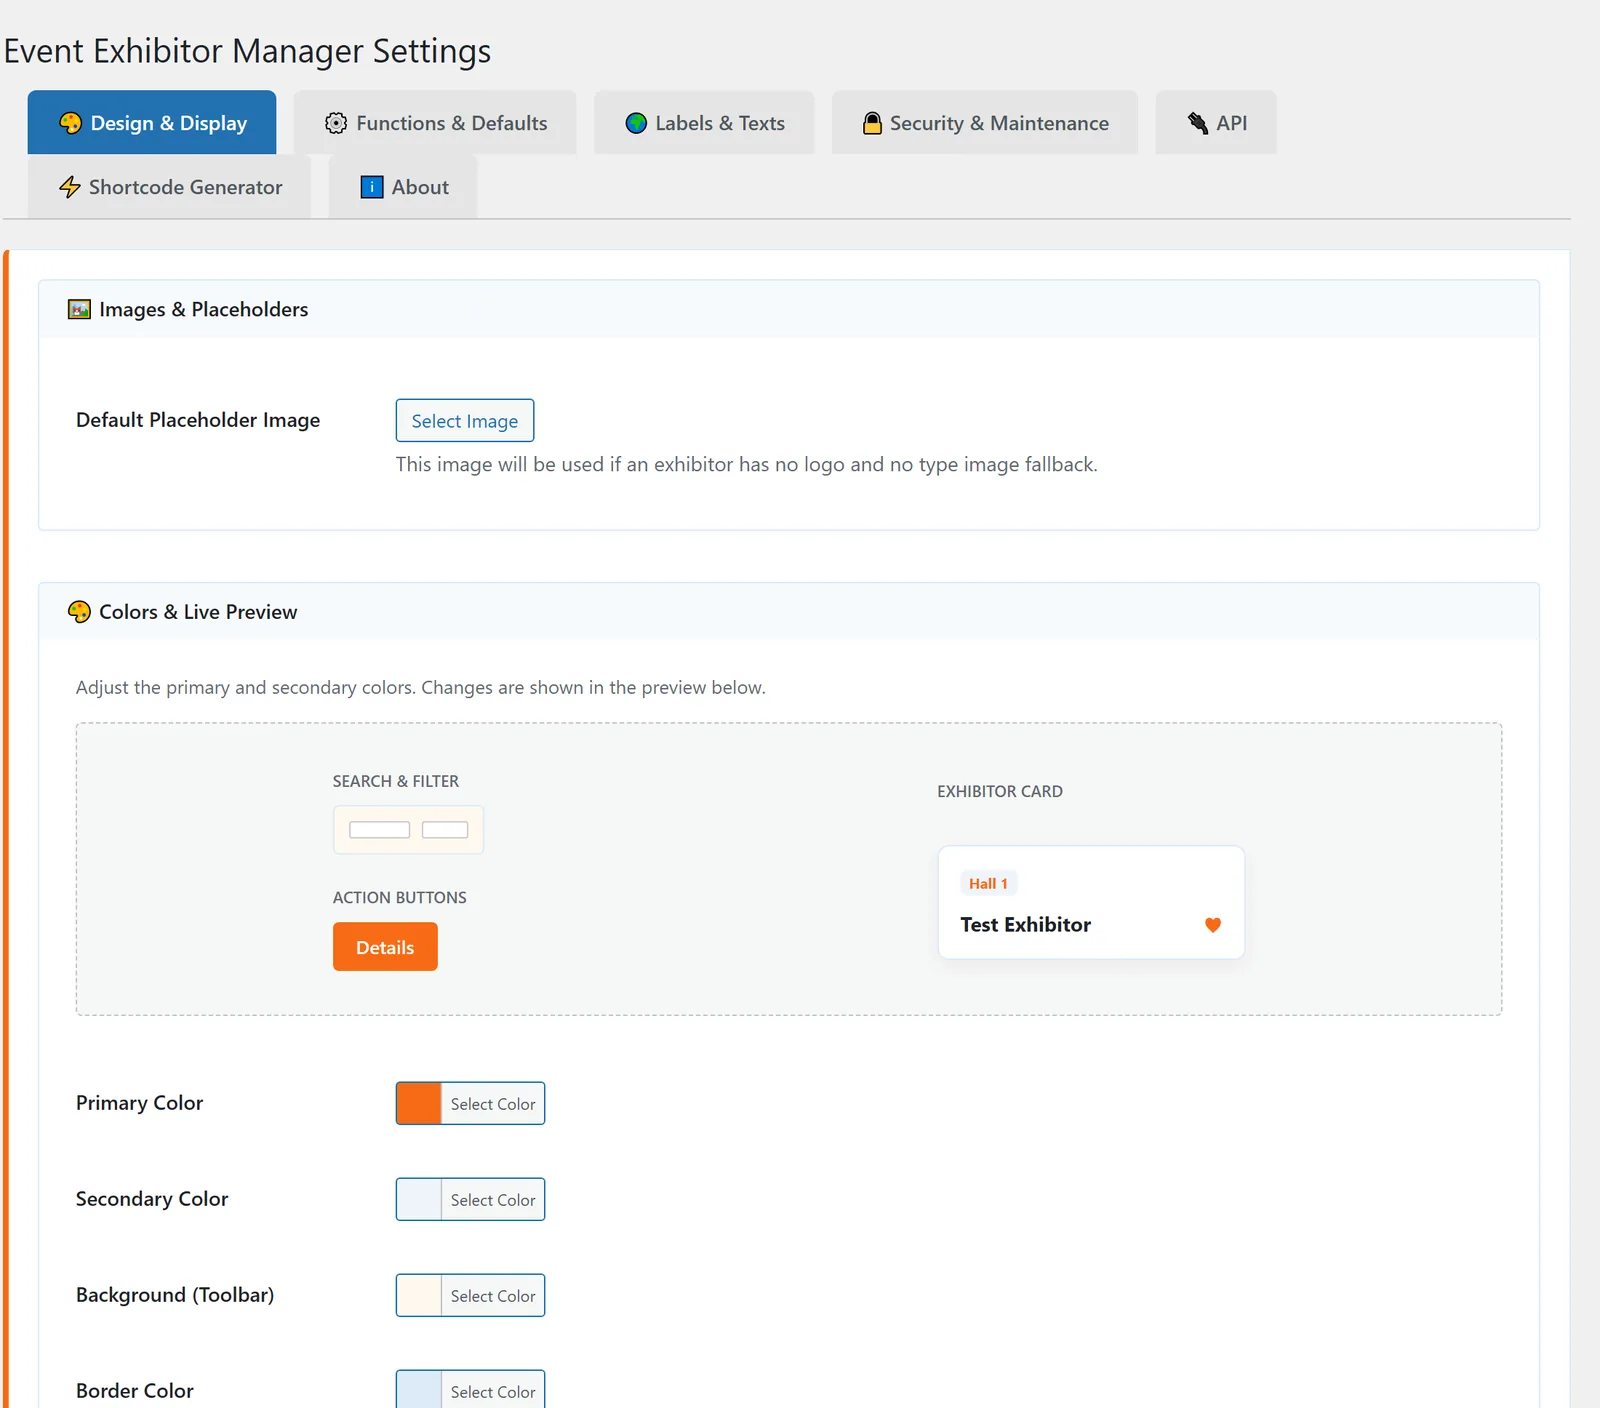Image resolution: width=1600 pixels, height=1408 pixels.
Task: Click the plug icon on API tab
Action: [x=1197, y=123]
